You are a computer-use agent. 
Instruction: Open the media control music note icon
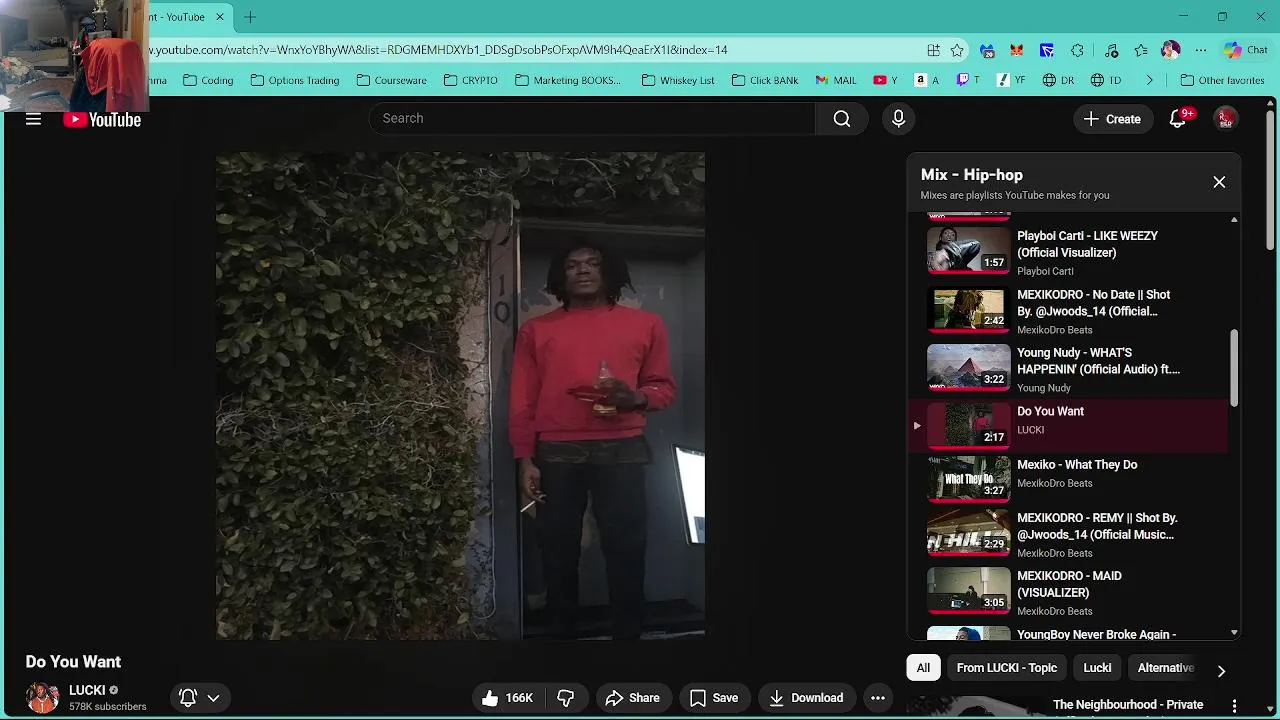click(1111, 50)
